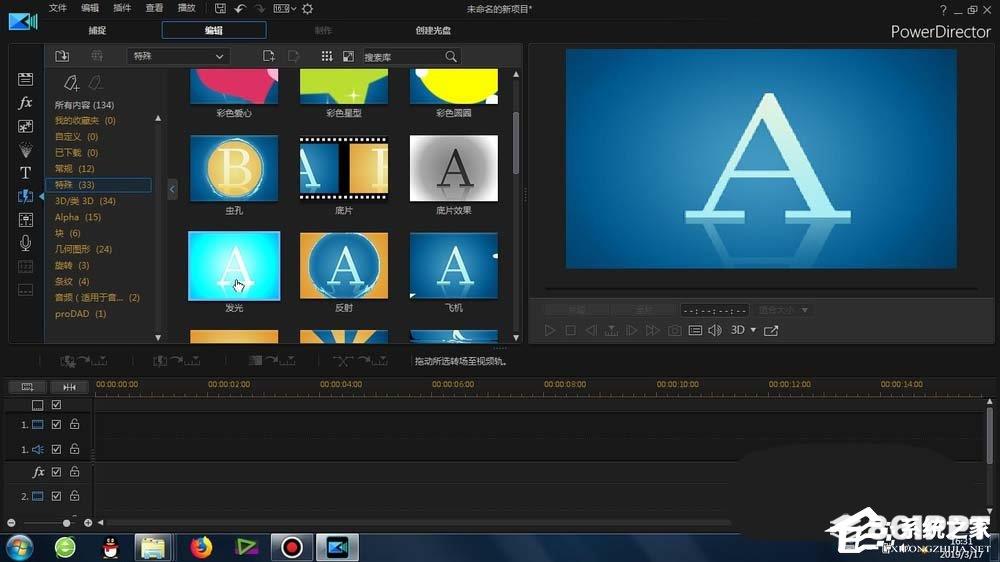Image resolution: width=1000 pixels, height=562 pixels.
Task: Click the preview volume speaker icon
Action: pyautogui.click(x=715, y=330)
